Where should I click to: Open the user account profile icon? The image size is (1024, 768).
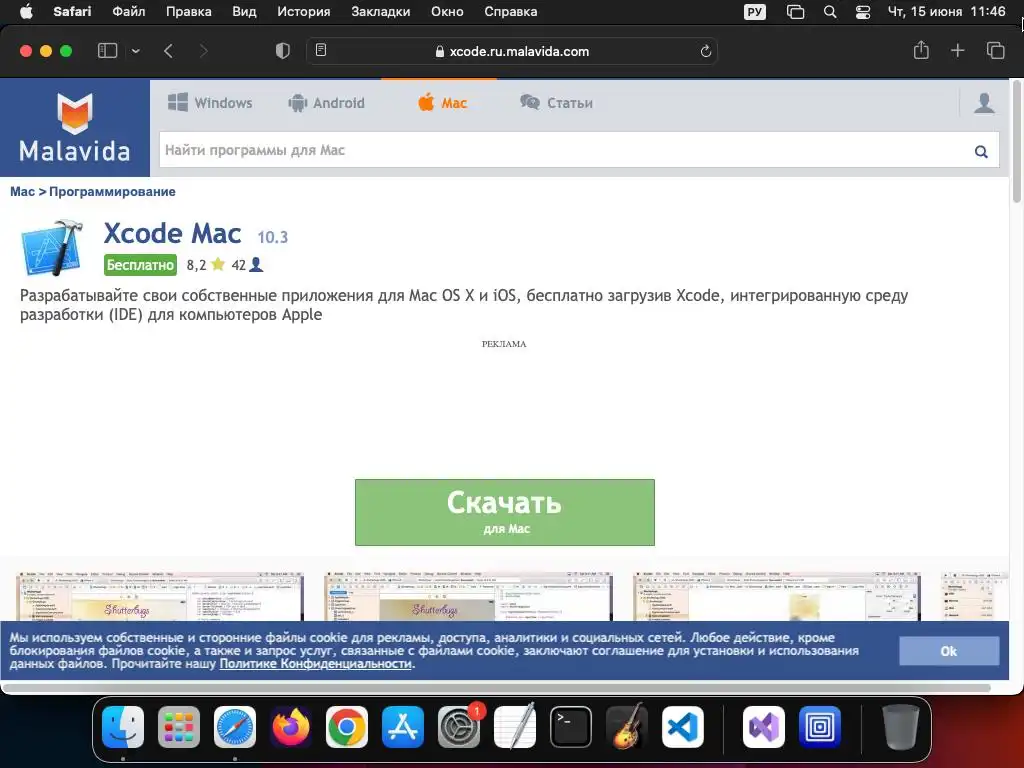pyautogui.click(x=984, y=103)
